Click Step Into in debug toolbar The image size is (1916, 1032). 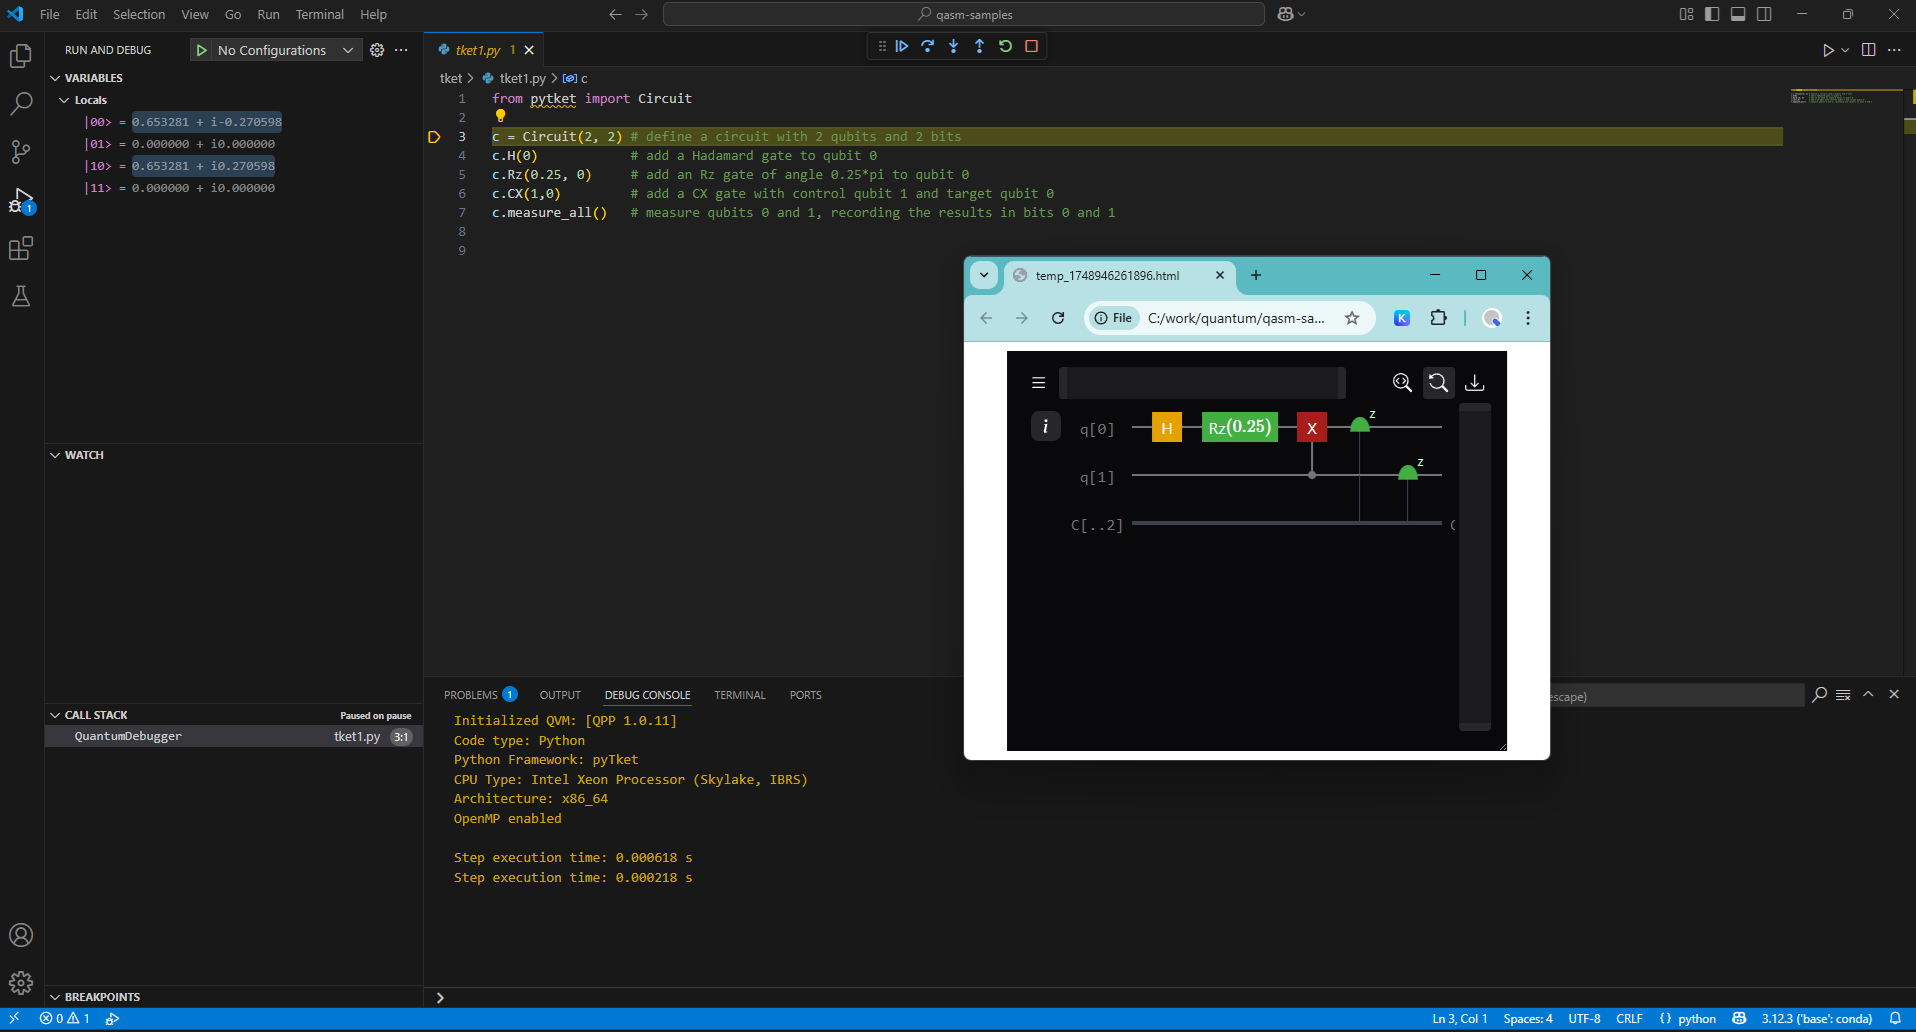(954, 46)
